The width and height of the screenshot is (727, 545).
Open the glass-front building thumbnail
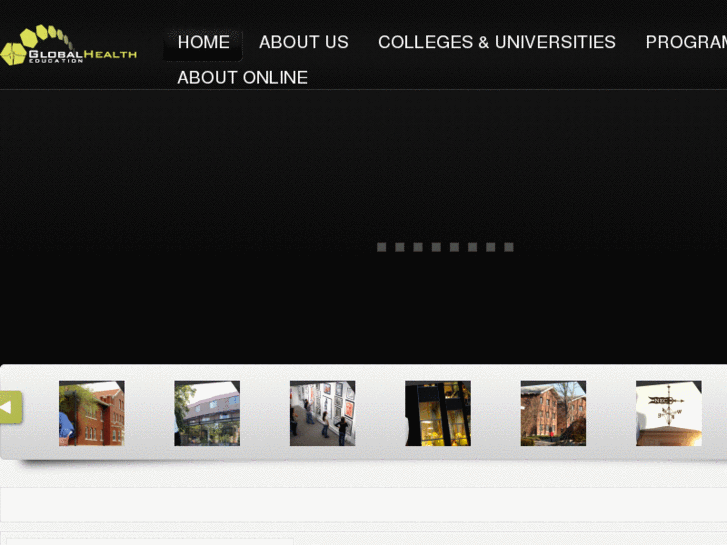pos(207,413)
